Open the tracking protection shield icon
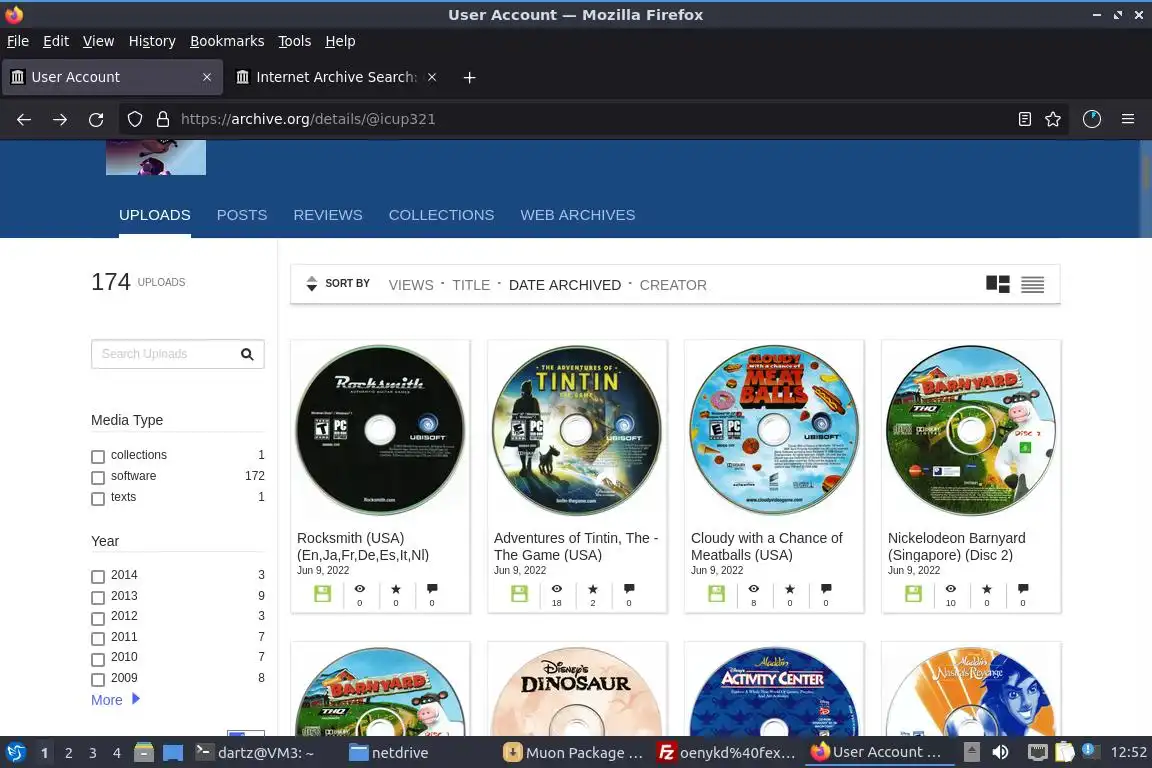 tap(134, 119)
